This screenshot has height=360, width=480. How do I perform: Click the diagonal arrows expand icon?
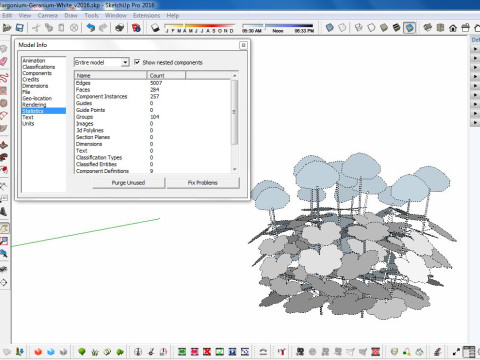456,351
